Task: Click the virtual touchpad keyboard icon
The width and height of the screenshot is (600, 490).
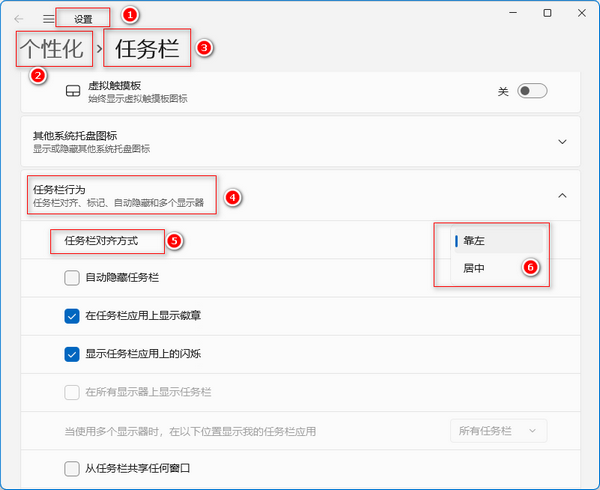Action: (x=72, y=92)
